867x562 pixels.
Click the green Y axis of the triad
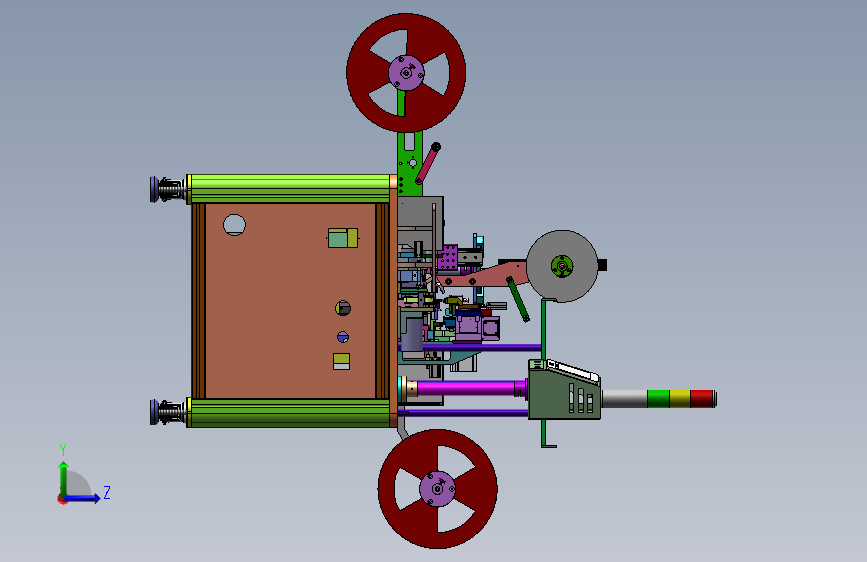pyautogui.click(x=64, y=478)
